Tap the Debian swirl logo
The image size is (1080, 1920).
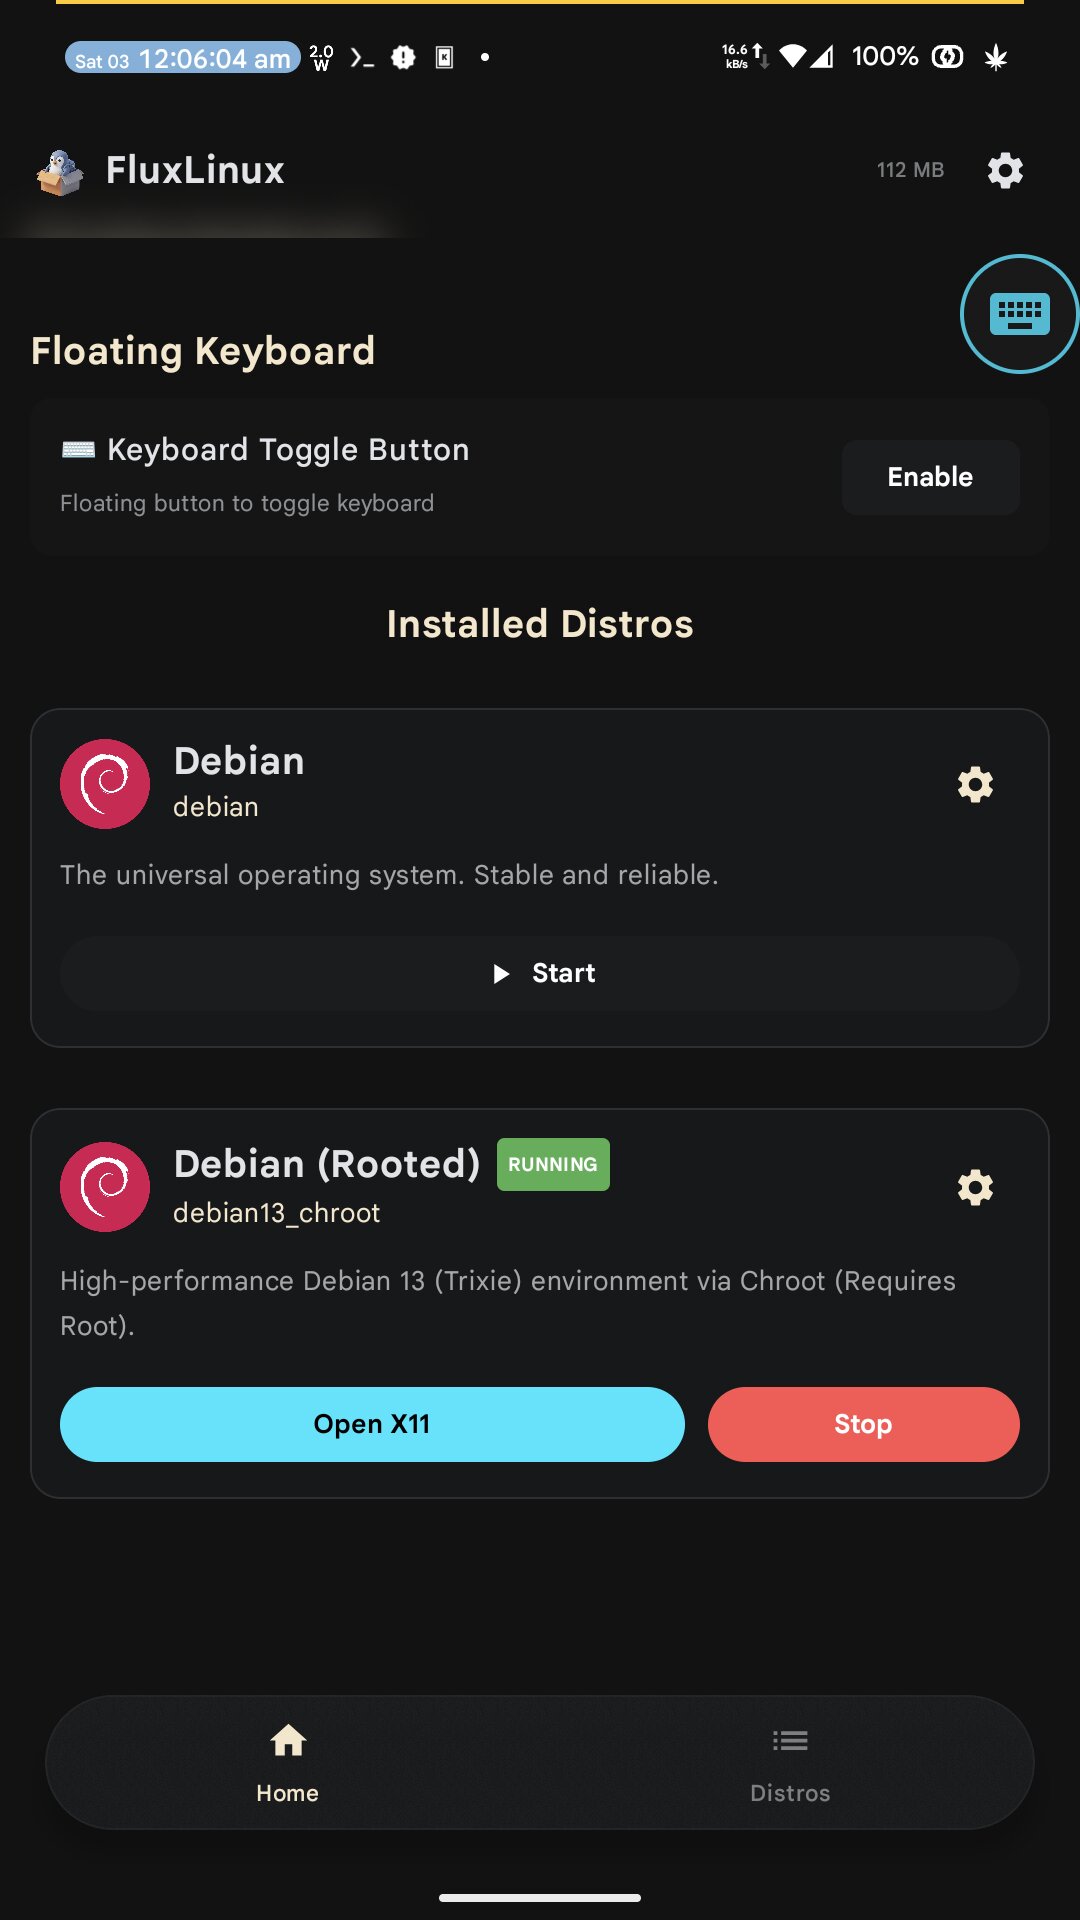coord(105,784)
